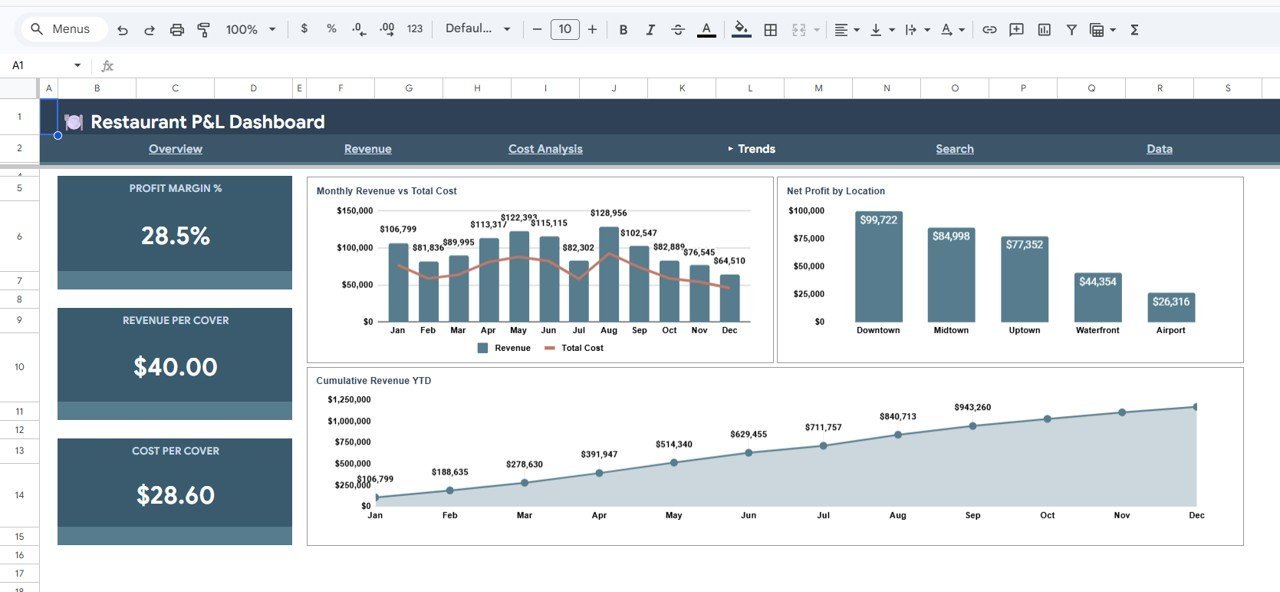Open the fill color picker
This screenshot has width=1280, height=592.
tap(741, 30)
